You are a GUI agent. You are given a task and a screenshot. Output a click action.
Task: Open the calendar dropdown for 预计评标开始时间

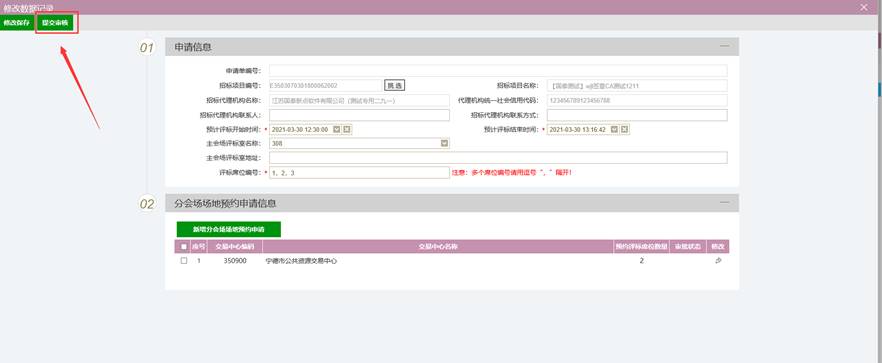click(x=337, y=129)
